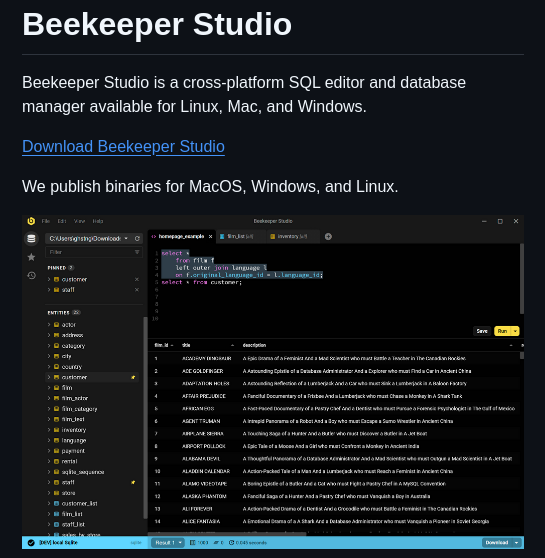Click the filter funnel icon
The width and height of the screenshot is (545, 558).
[x=137, y=252]
